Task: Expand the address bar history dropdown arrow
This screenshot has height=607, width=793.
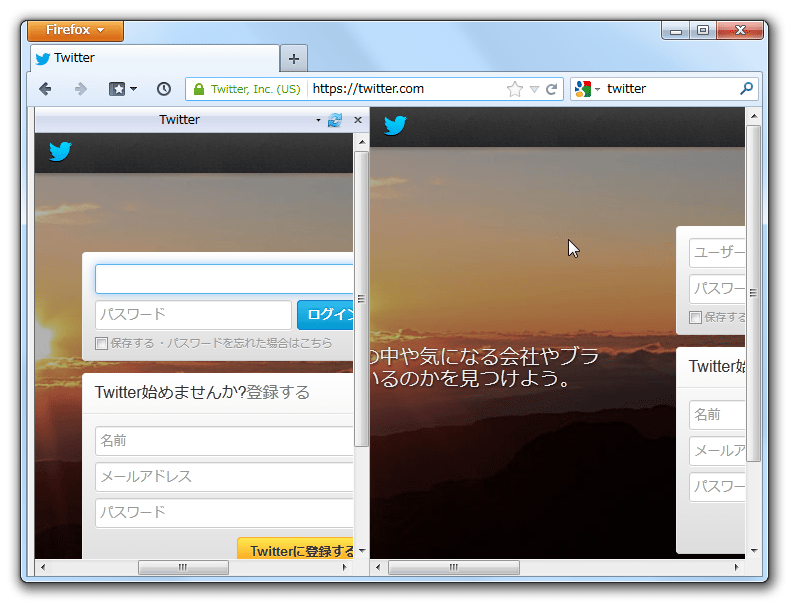Action: click(x=534, y=90)
